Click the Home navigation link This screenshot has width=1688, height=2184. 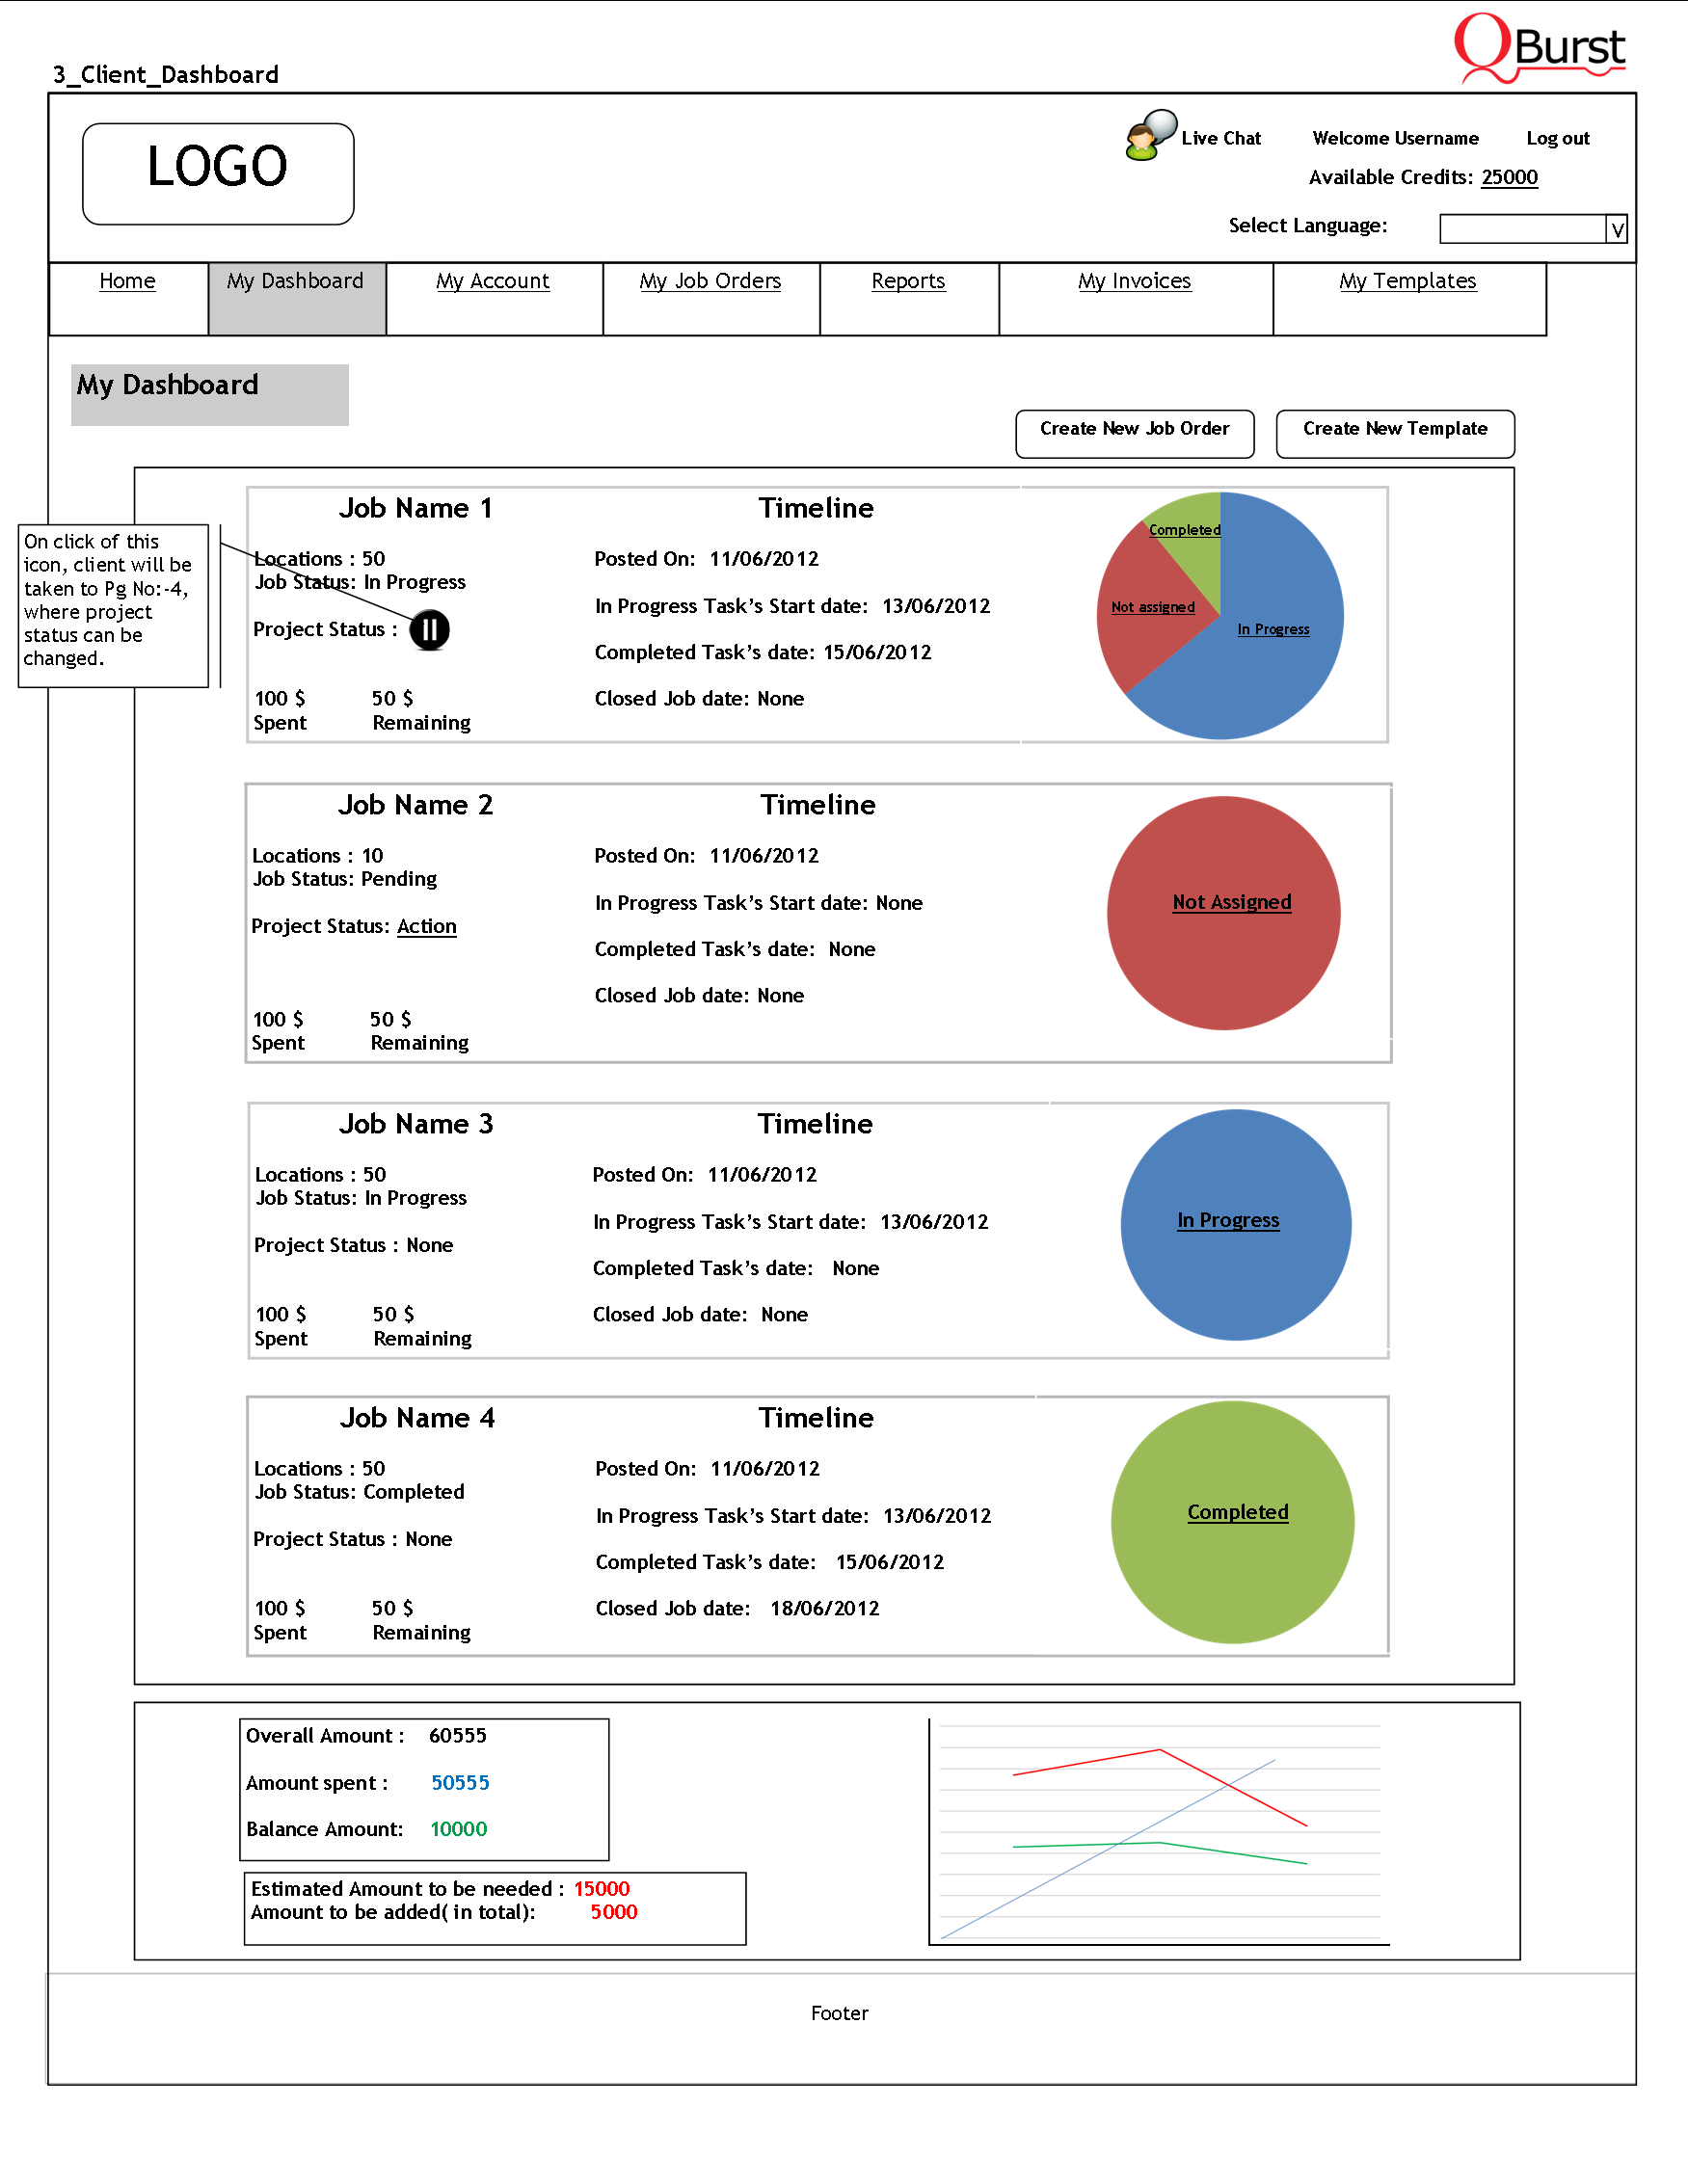click(127, 282)
